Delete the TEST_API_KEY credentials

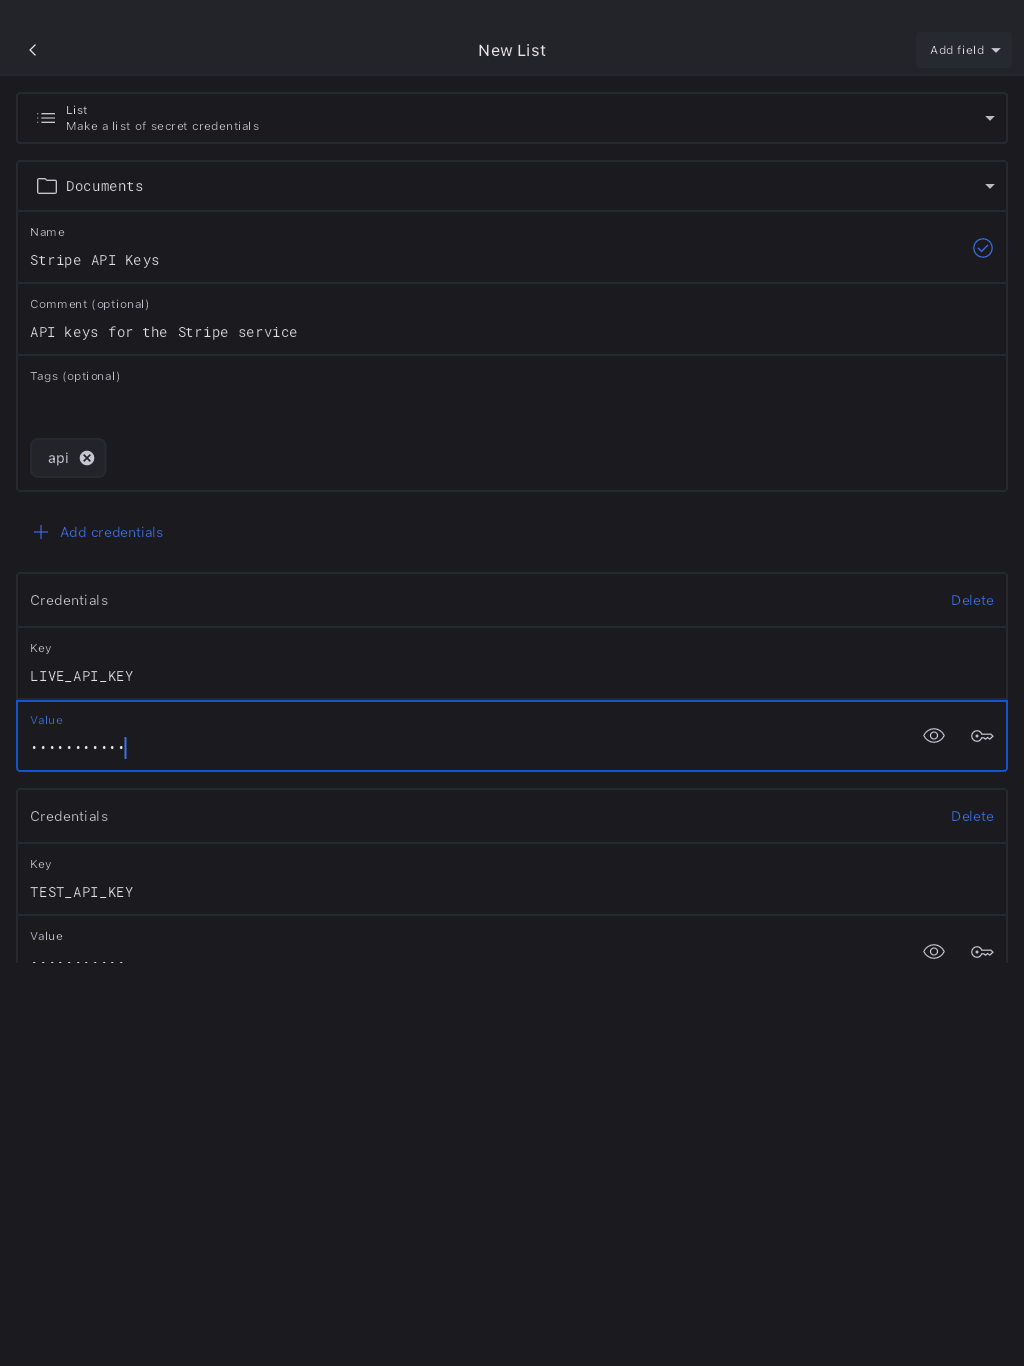coord(971,816)
